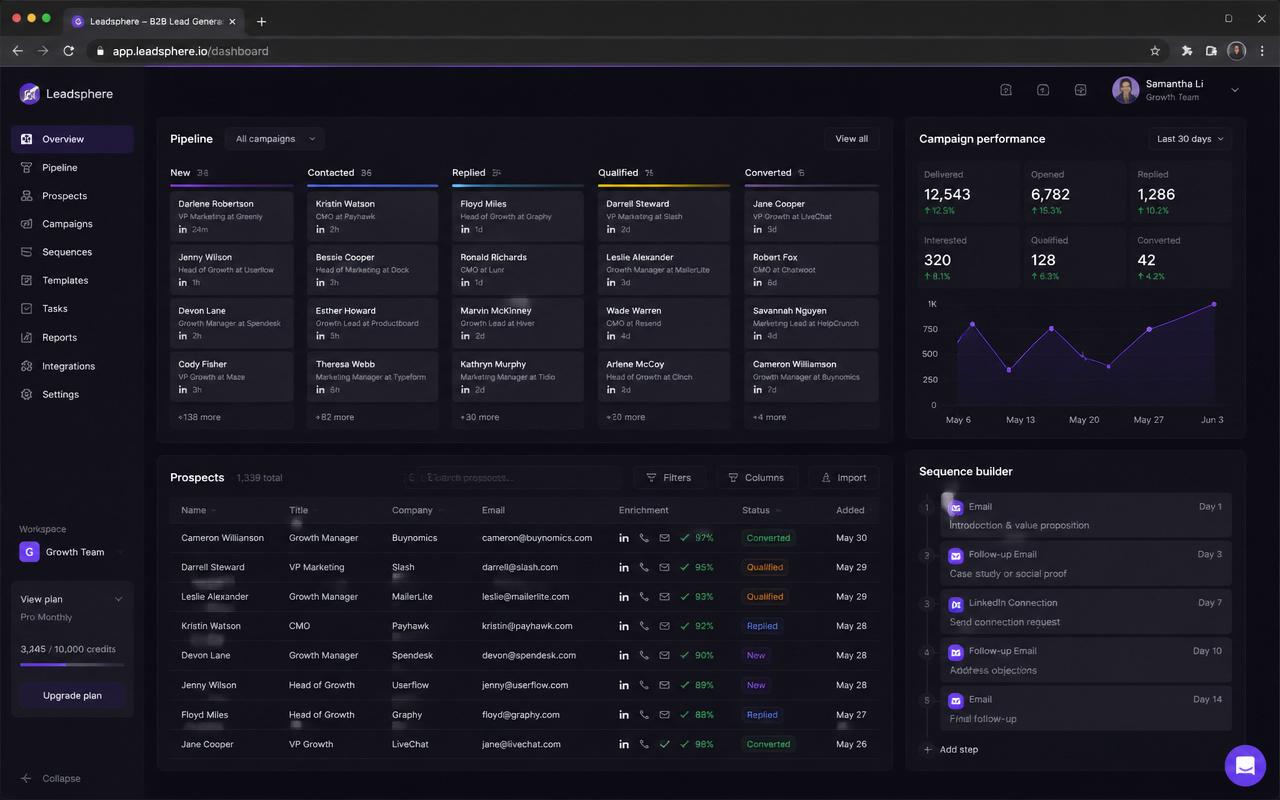Click the Converted 42 stat card

click(1180, 258)
